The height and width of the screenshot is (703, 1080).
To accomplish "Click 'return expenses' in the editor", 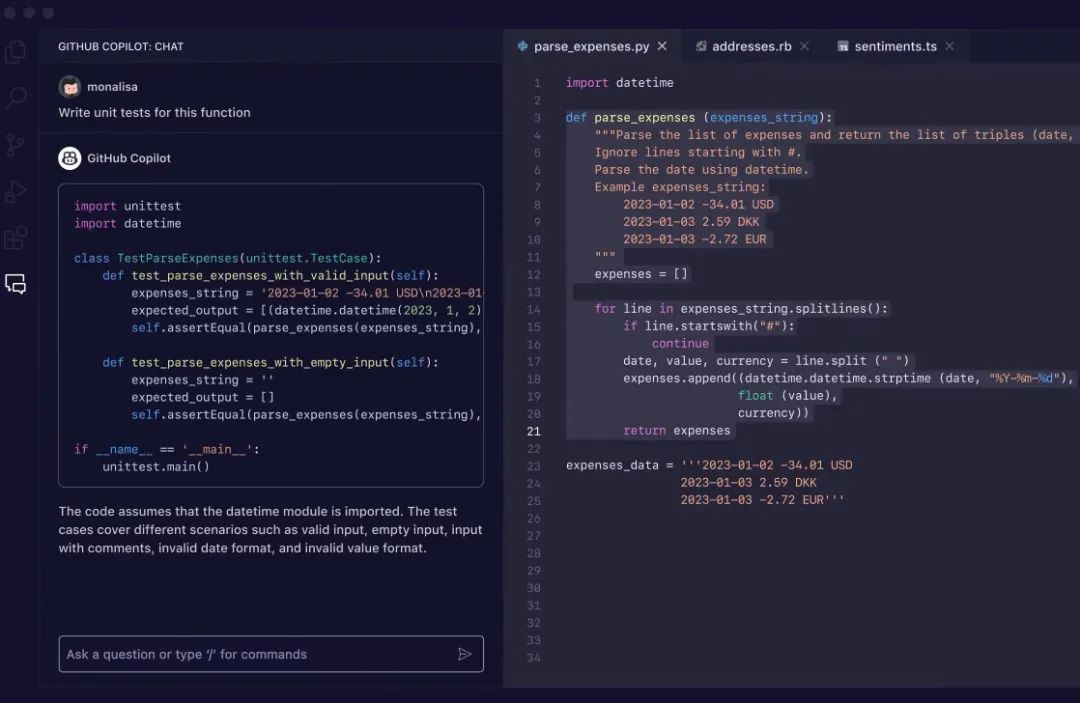I will pos(676,430).
